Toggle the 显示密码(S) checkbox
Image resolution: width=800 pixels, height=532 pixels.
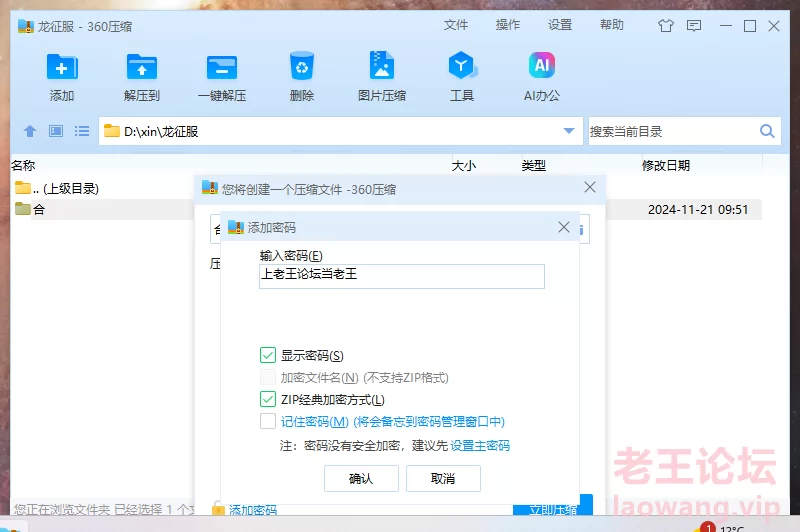click(268, 355)
